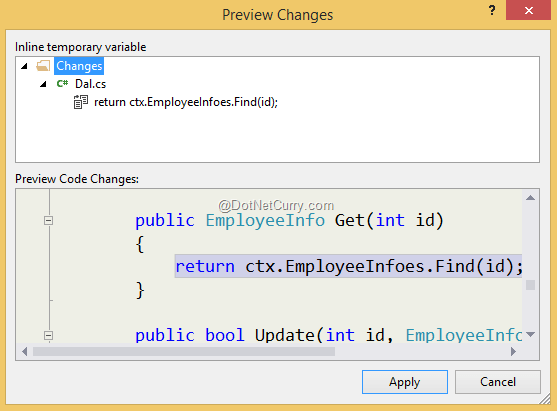Click the highlighted return statement in code preview
557x411 pixels.
(x=348, y=266)
